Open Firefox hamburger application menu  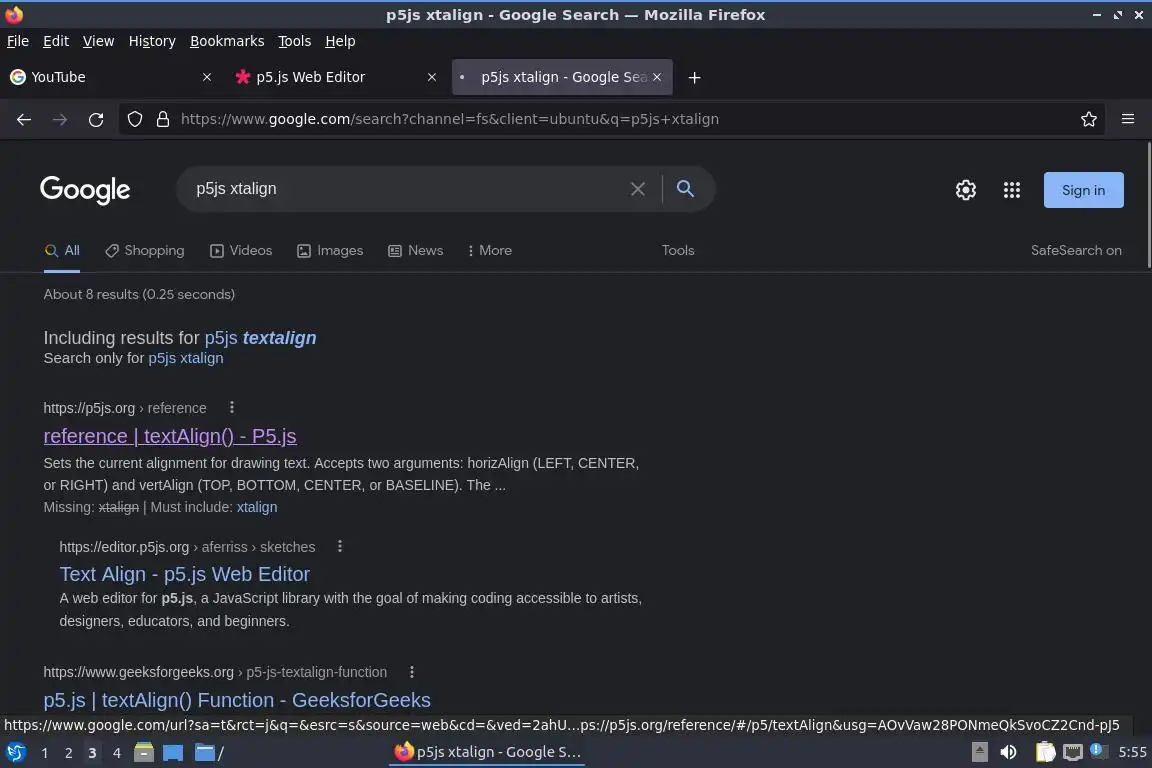point(1128,119)
